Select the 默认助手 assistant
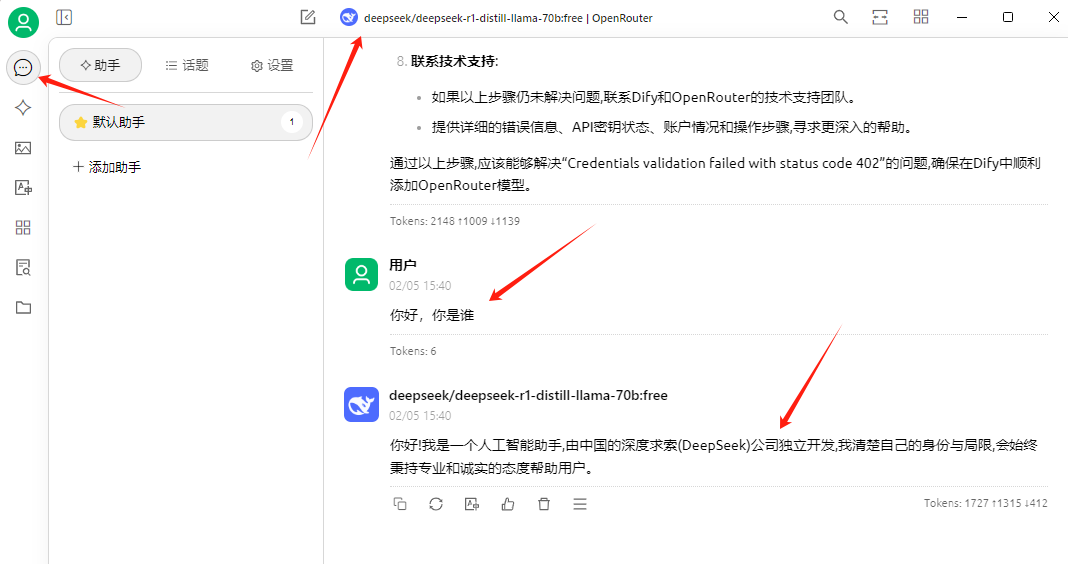The width and height of the screenshot is (1068, 564). click(x=186, y=123)
